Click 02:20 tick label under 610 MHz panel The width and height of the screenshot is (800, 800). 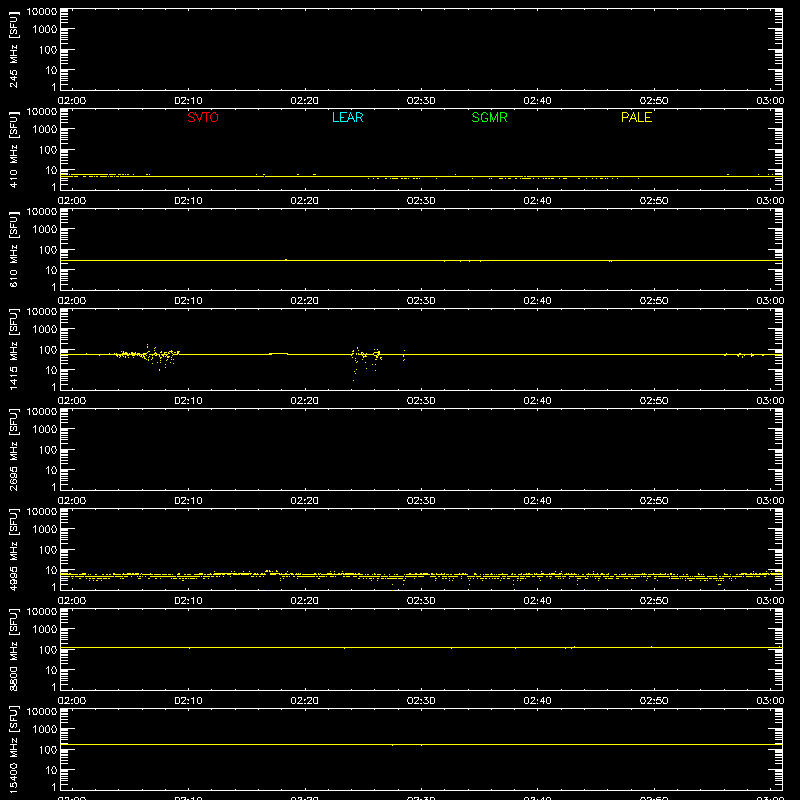click(305, 301)
